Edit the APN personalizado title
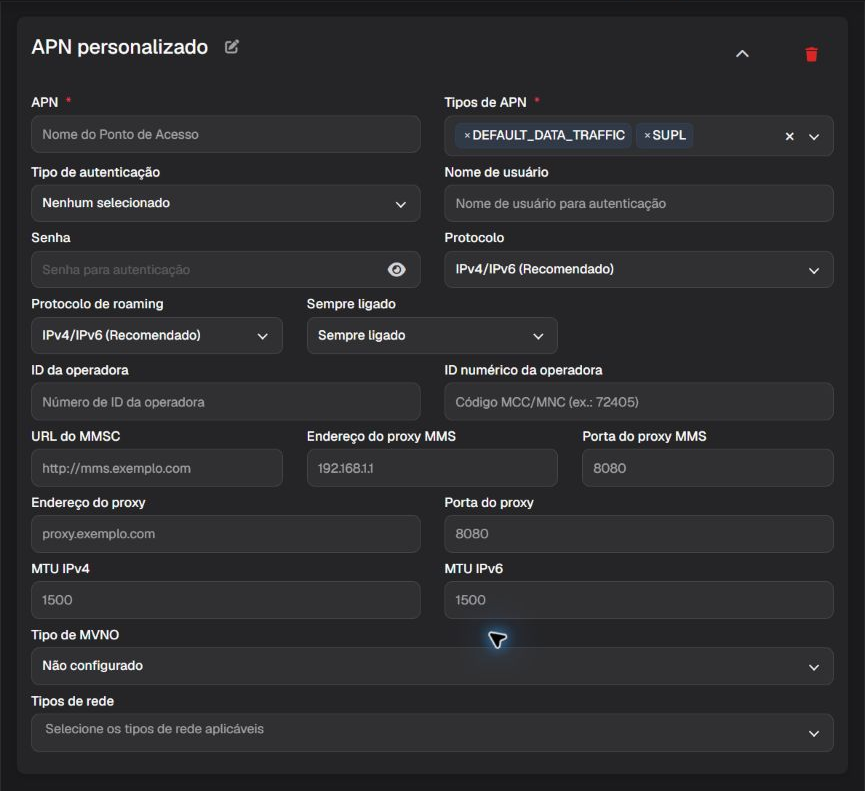This screenshot has width=865, height=791. coord(232,47)
